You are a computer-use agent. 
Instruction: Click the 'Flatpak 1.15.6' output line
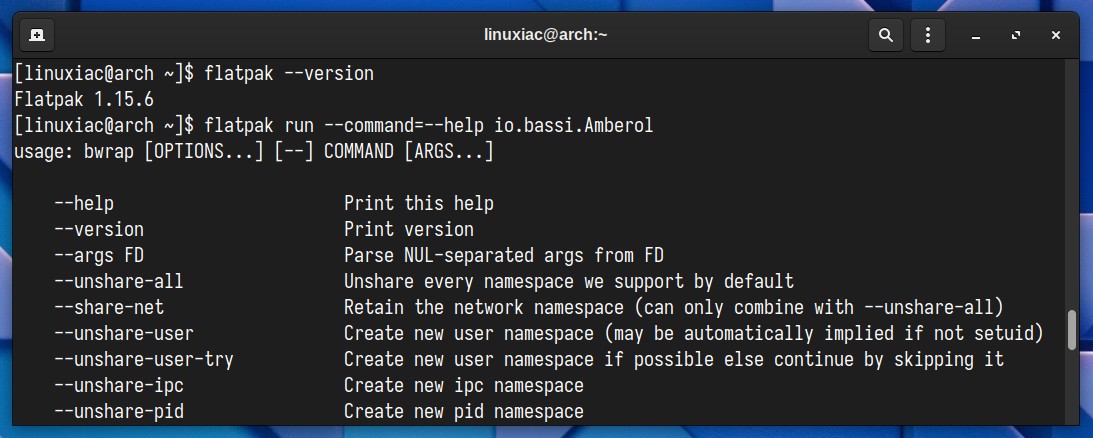(x=84, y=100)
